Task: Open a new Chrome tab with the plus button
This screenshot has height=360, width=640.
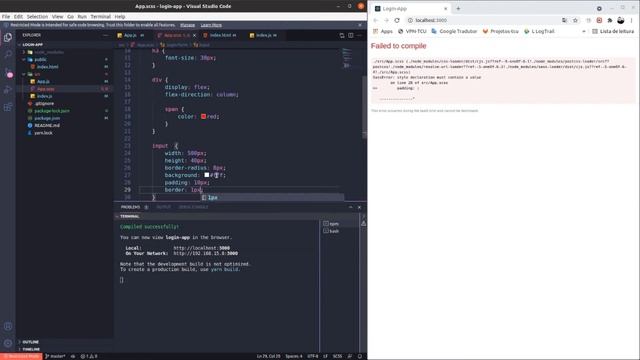Action: click(458, 8)
